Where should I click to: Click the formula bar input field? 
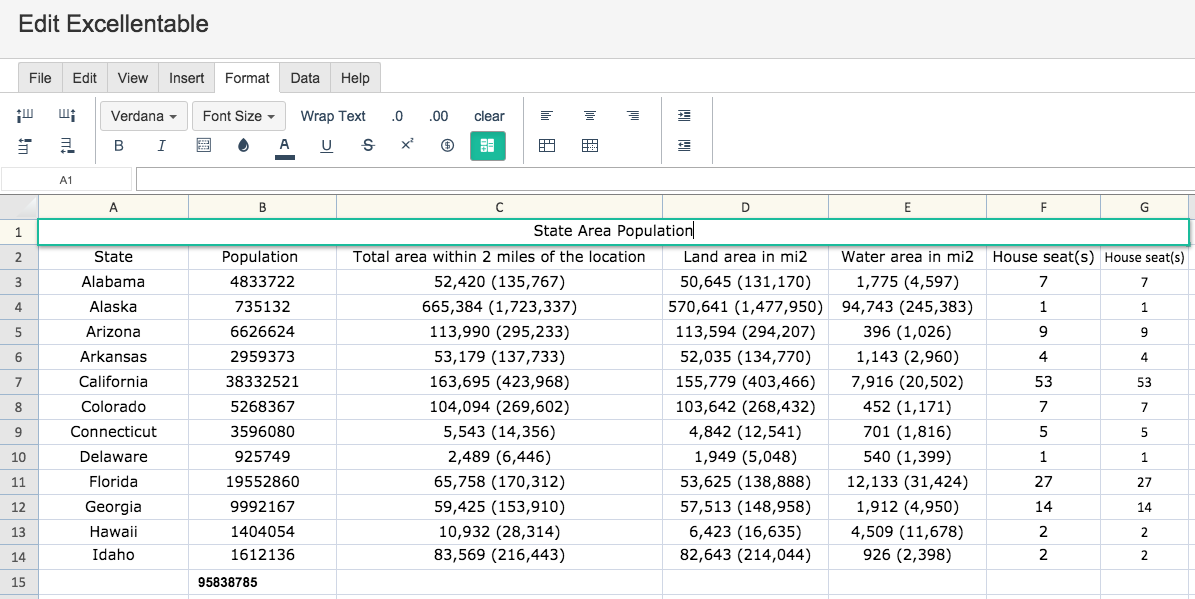(665, 180)
